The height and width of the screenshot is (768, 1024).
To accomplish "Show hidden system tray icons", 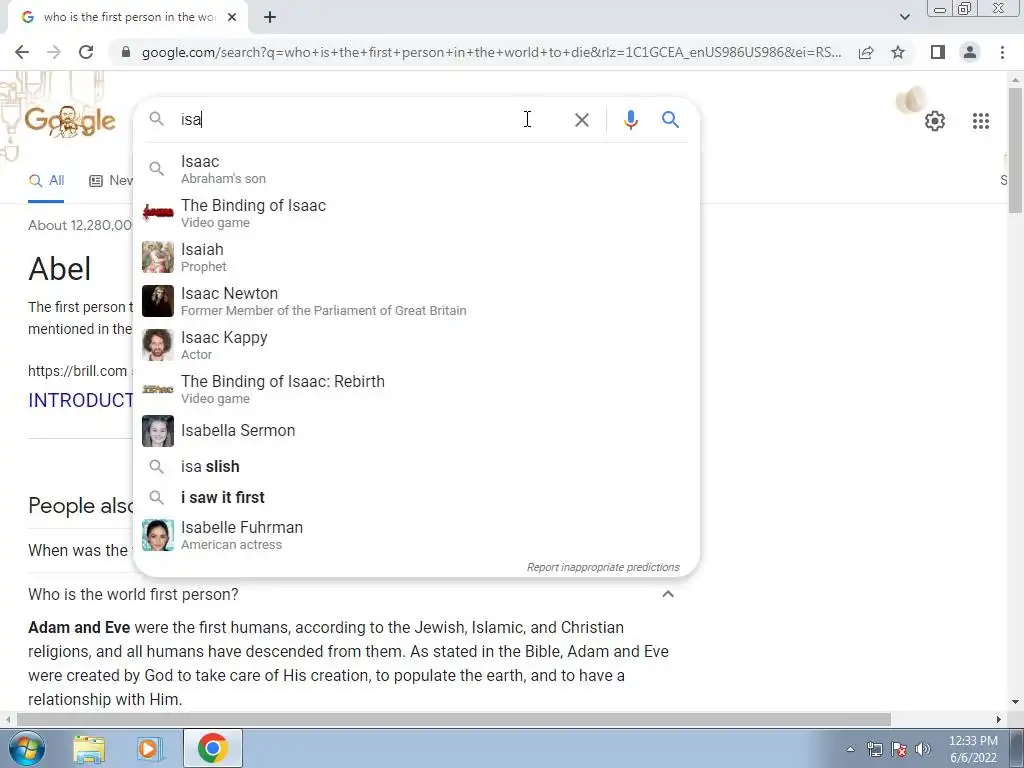I will (850, 749).
